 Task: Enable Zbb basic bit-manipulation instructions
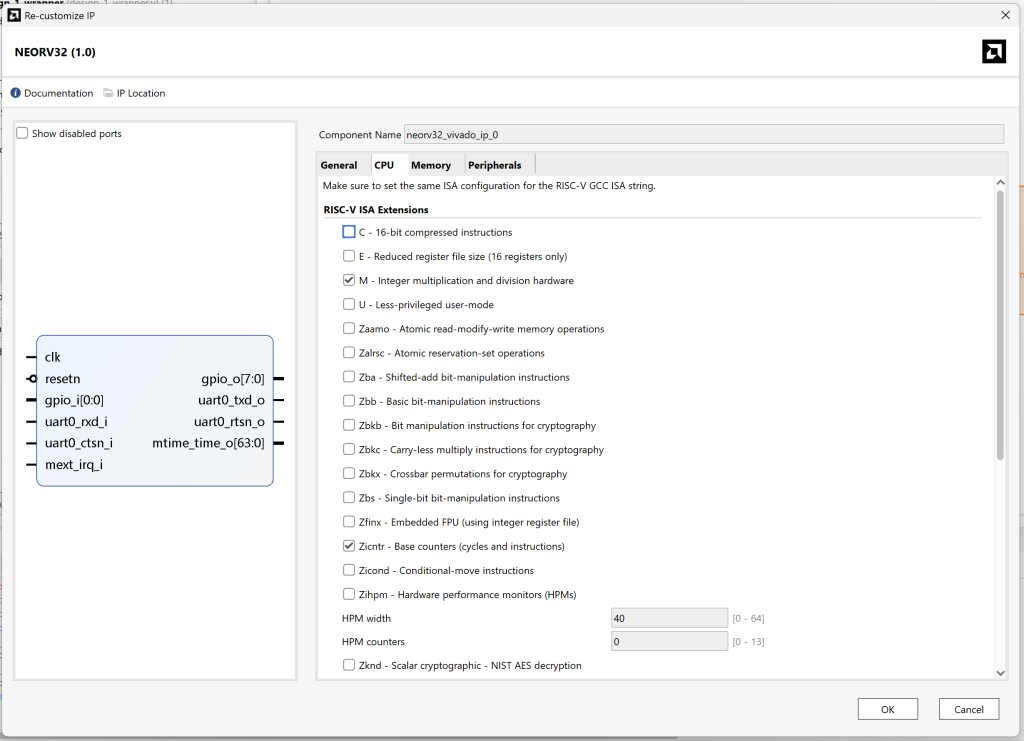pos(349,401)
